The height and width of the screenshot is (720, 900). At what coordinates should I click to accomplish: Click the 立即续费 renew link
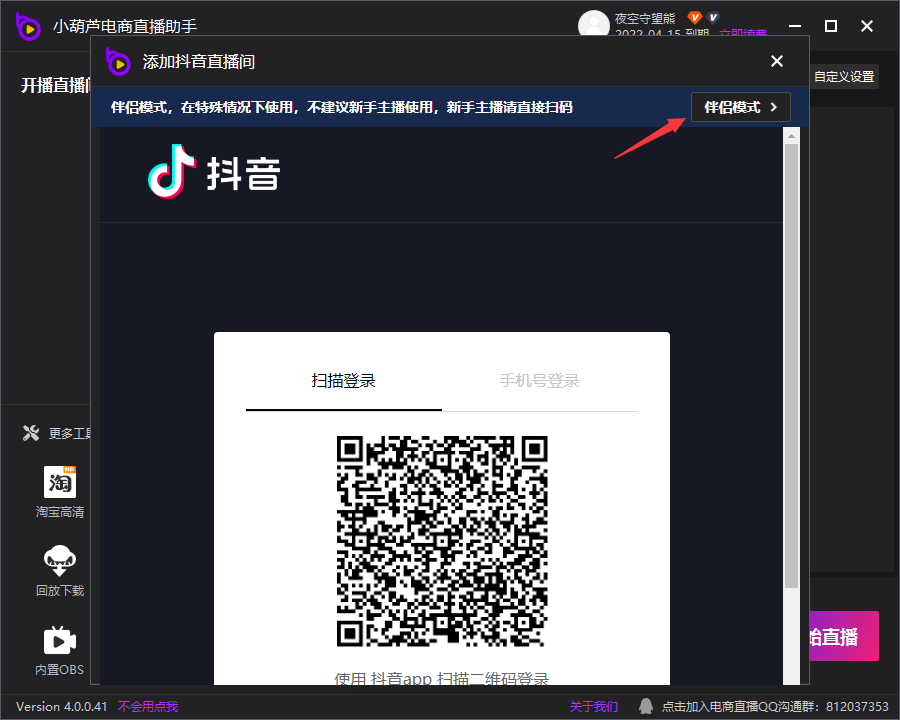(743, 35)
